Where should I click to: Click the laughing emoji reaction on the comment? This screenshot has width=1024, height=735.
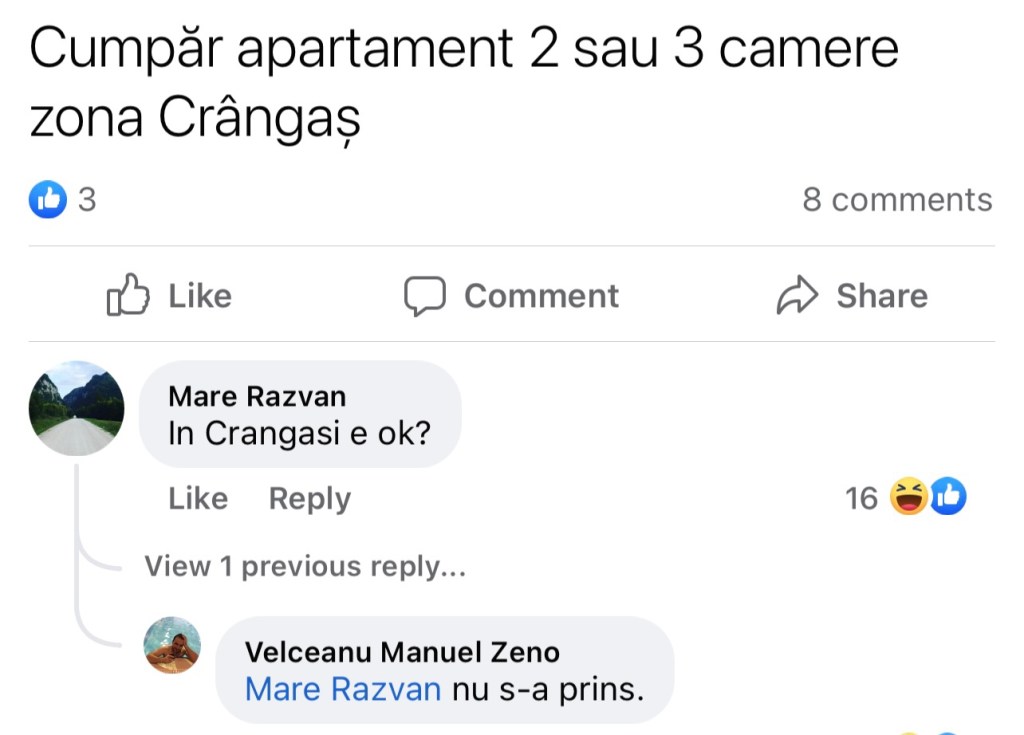[909, 497]
